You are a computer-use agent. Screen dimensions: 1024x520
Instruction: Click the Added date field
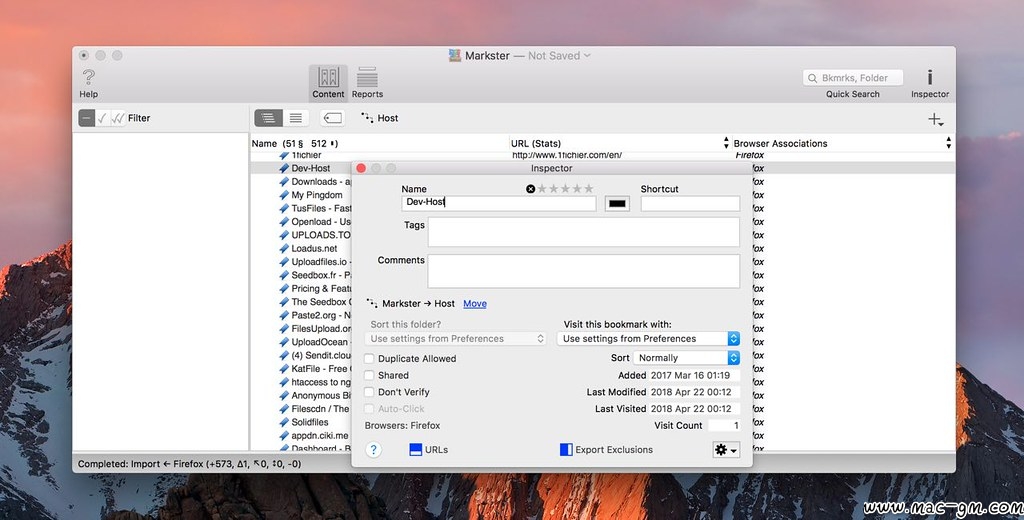[x=694, y=376]
